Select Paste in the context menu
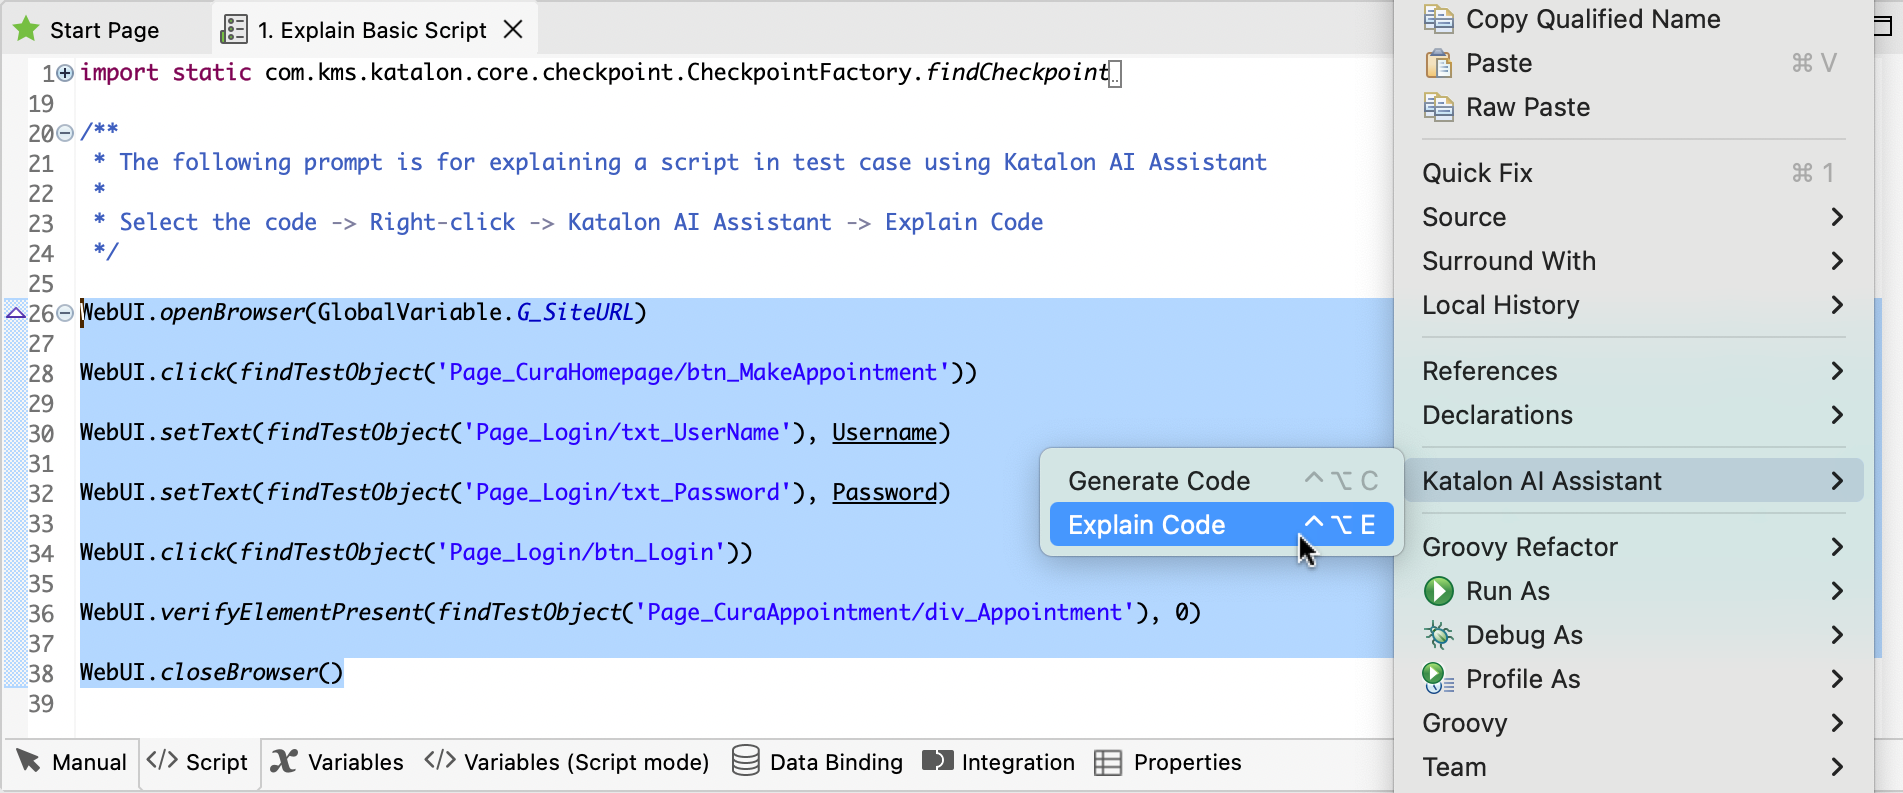 click(x=1498, y=63)
